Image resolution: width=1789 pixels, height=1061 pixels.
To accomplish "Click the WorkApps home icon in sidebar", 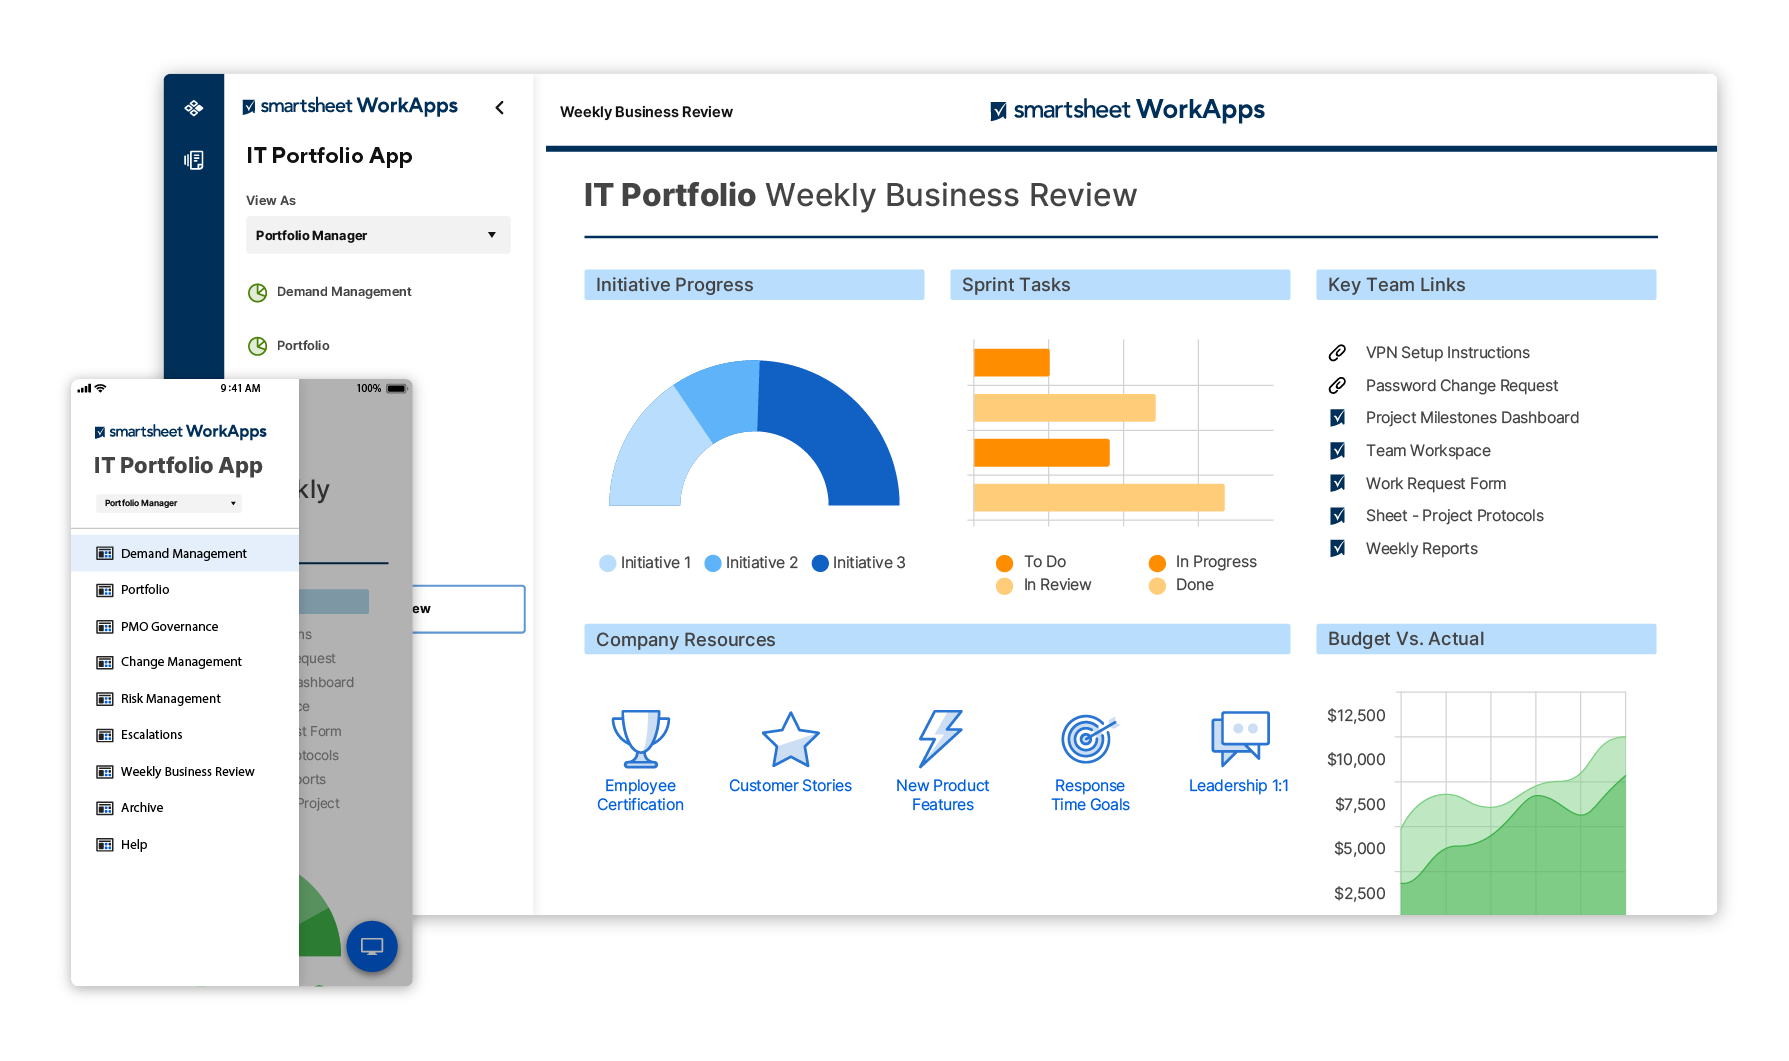I will coord(194,108).
